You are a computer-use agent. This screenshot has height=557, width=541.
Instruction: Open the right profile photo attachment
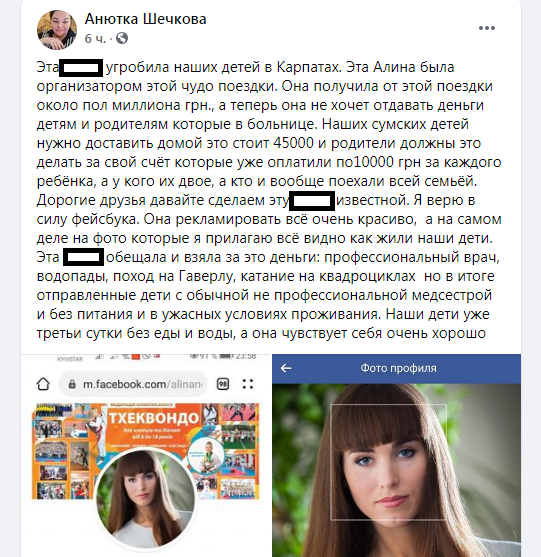click(396, 455)
